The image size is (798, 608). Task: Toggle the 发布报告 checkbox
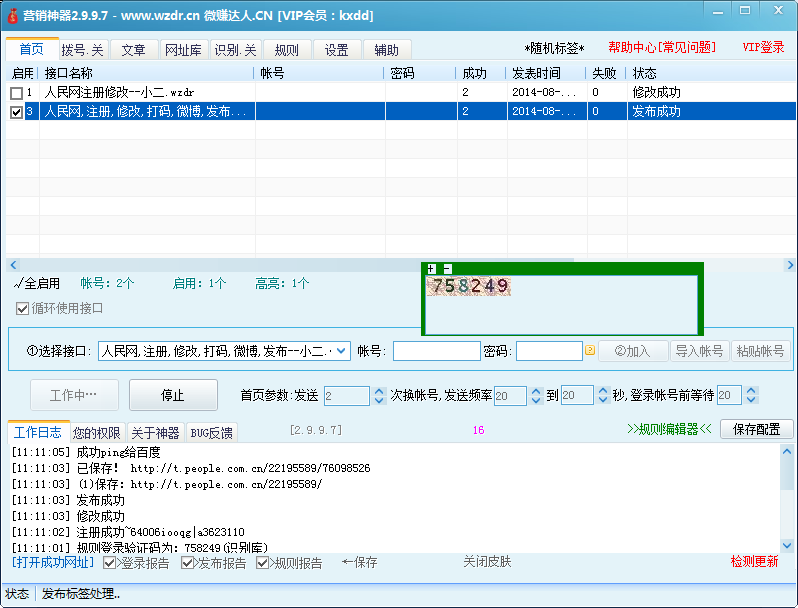click(188, 563)
